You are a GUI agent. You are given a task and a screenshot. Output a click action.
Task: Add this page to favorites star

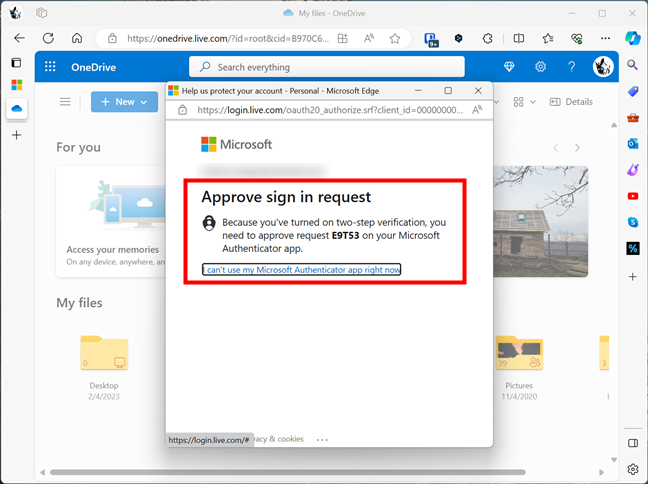click(395, 38)
